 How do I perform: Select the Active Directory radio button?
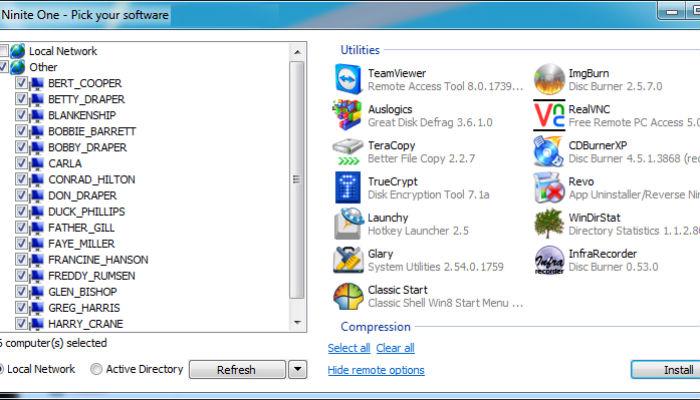pos(96,369)
